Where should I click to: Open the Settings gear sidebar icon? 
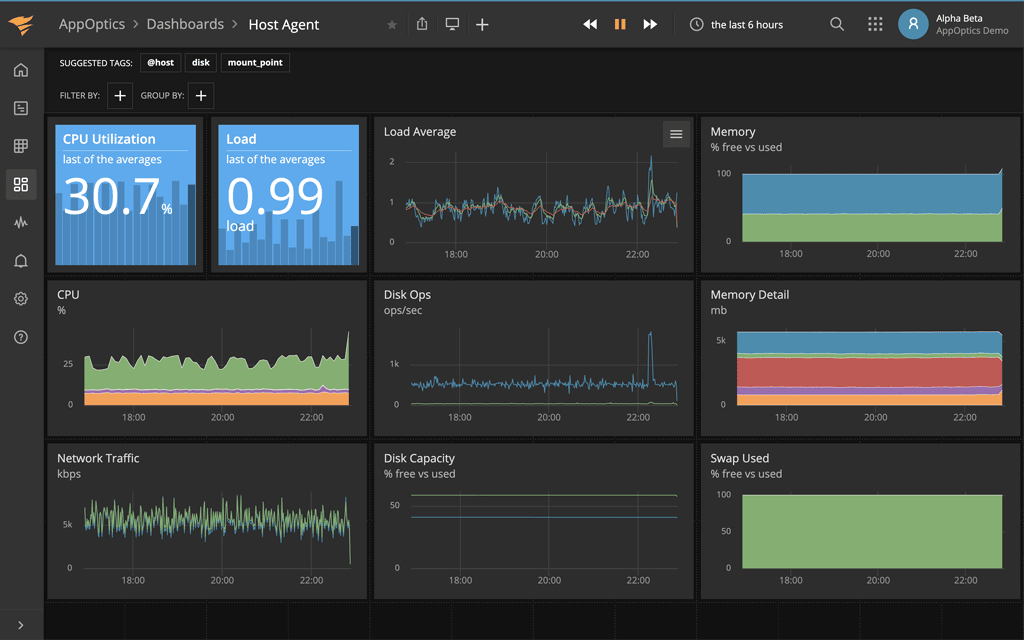21,299
